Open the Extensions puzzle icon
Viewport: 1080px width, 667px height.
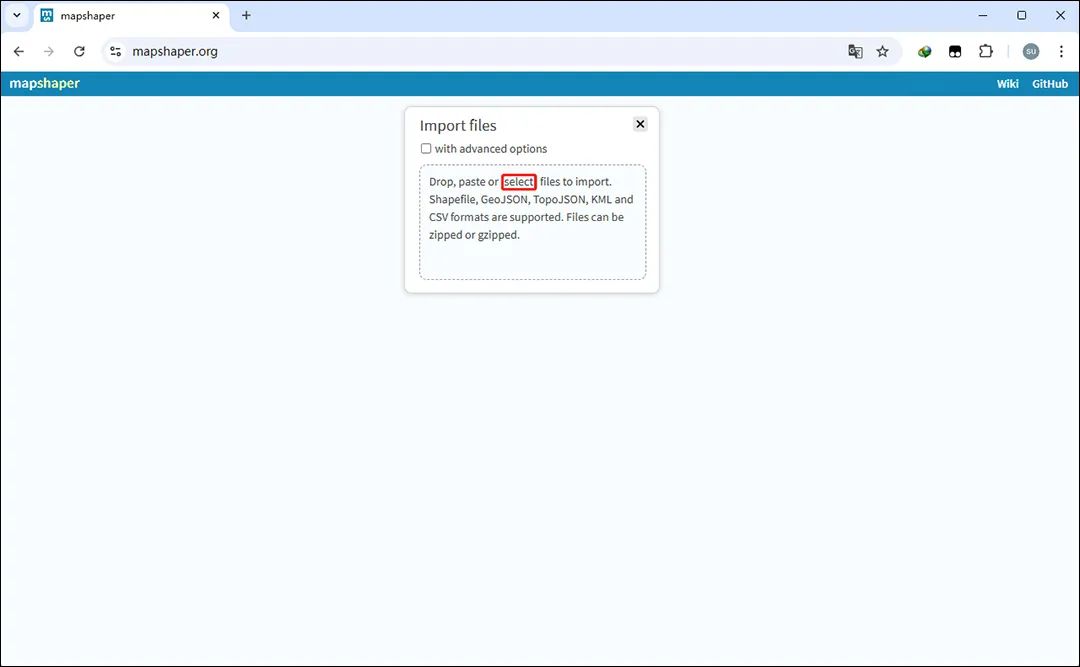(986, 52)
